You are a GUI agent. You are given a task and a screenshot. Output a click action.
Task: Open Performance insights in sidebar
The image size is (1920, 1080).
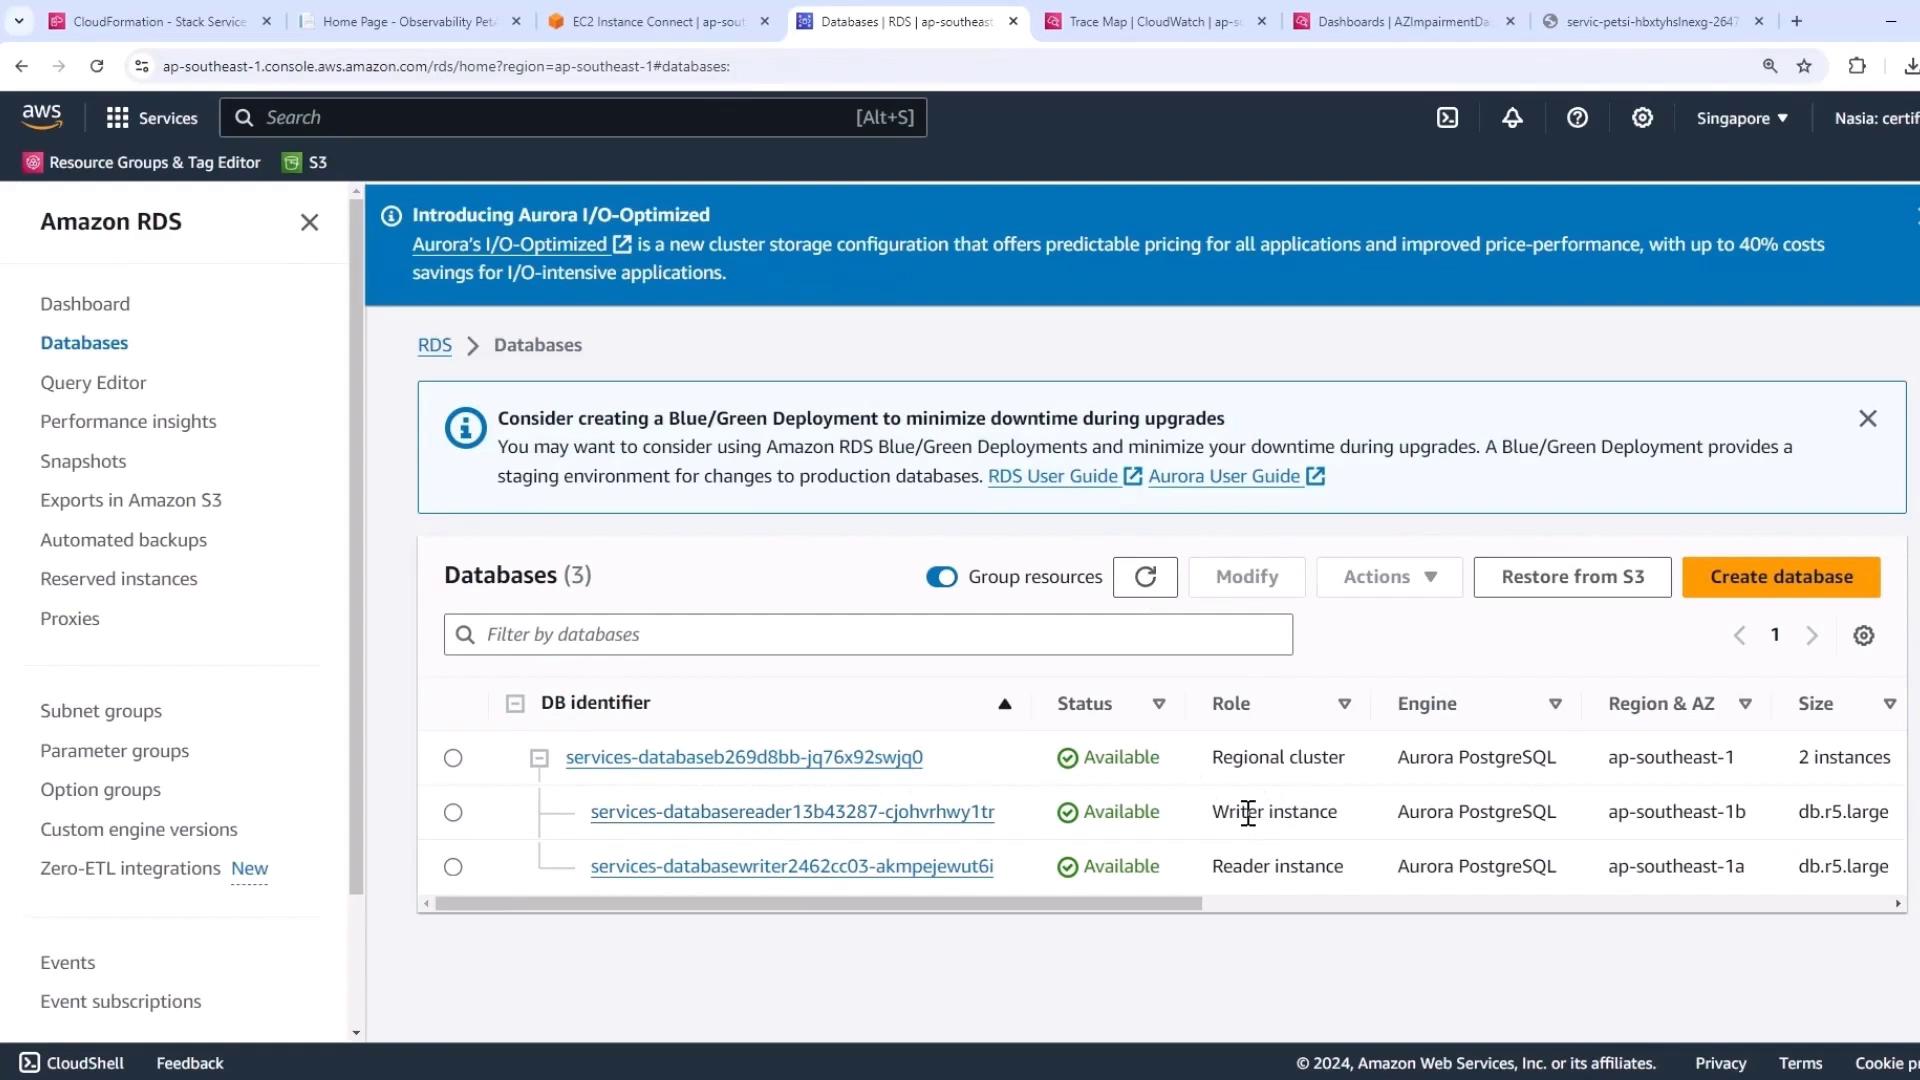[x=128, y=422]
